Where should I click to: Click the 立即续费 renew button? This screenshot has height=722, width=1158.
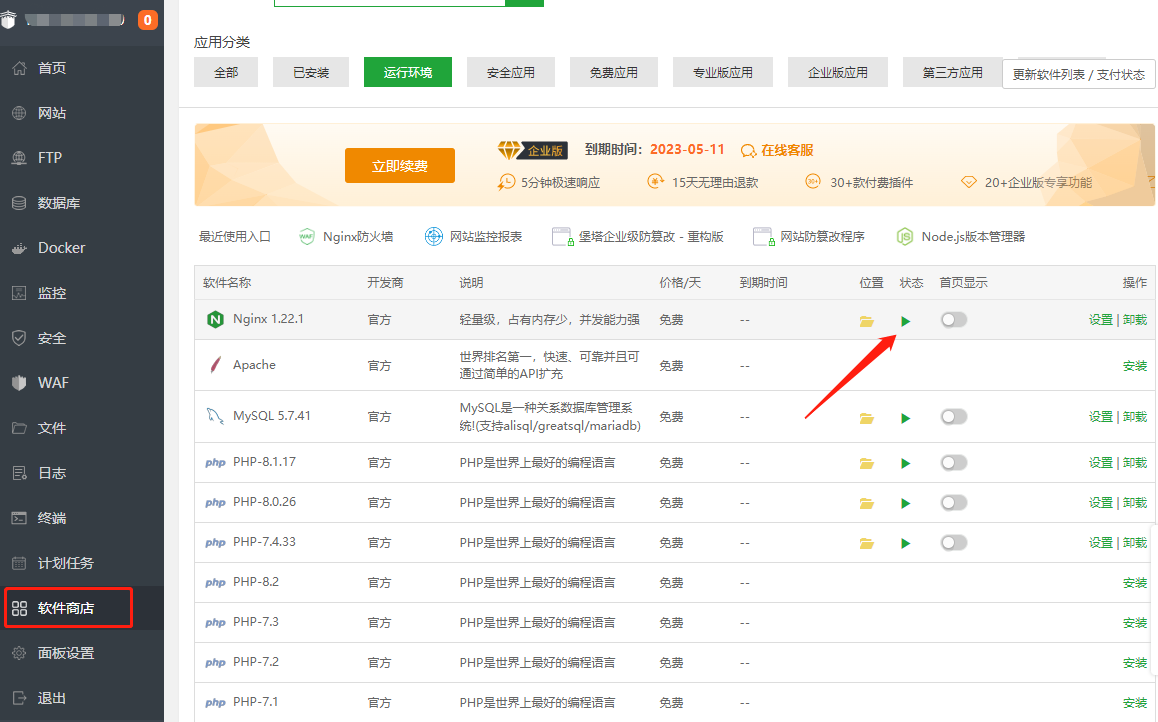pyautogui.click(x=400, y=166)
